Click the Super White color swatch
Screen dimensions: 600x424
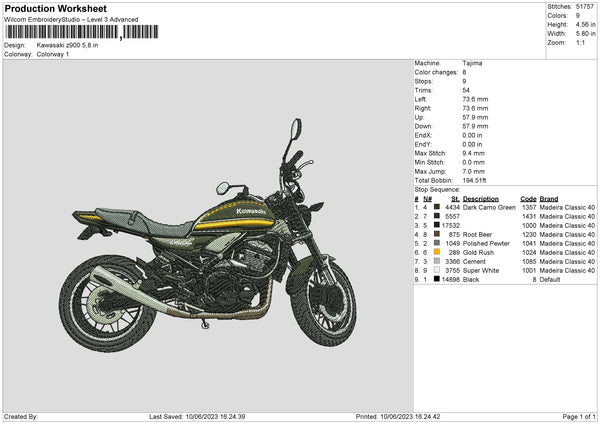point(437,270)
